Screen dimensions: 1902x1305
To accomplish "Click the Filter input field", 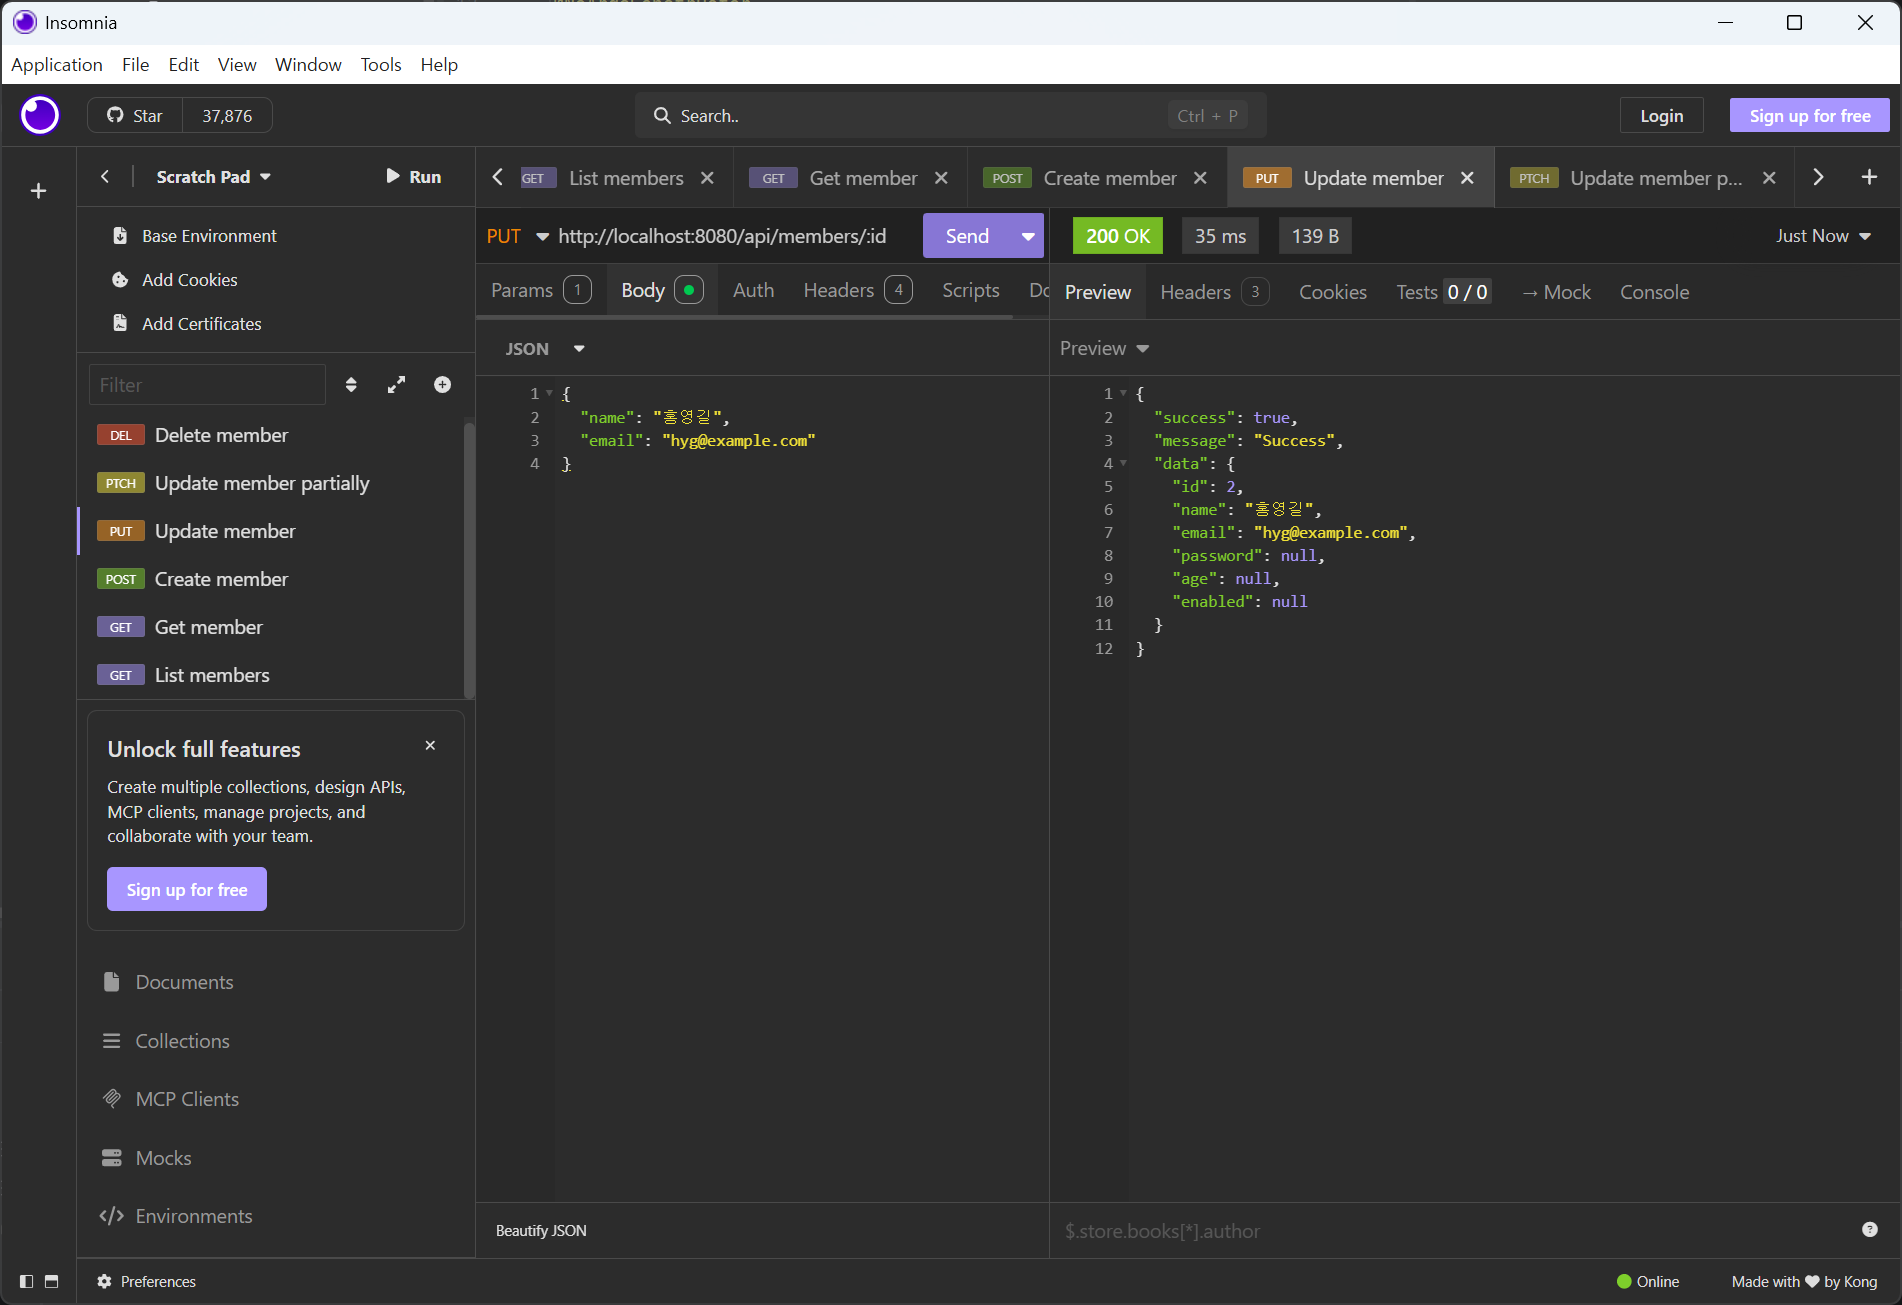I will [207, 385].
